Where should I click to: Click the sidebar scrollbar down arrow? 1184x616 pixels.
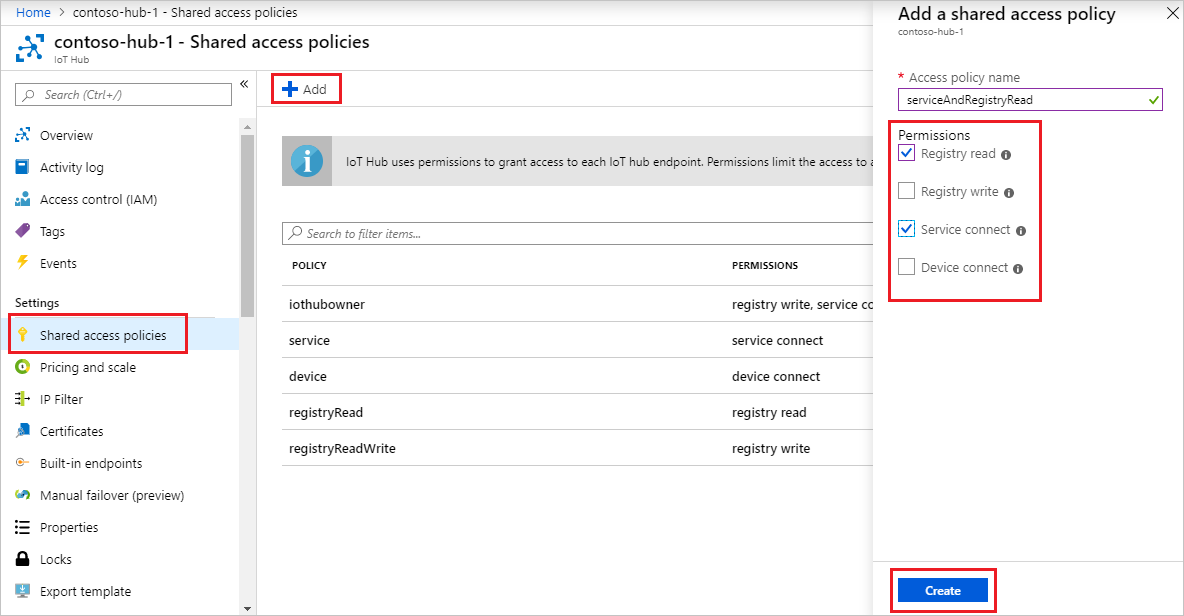click(x=248, y=608)
